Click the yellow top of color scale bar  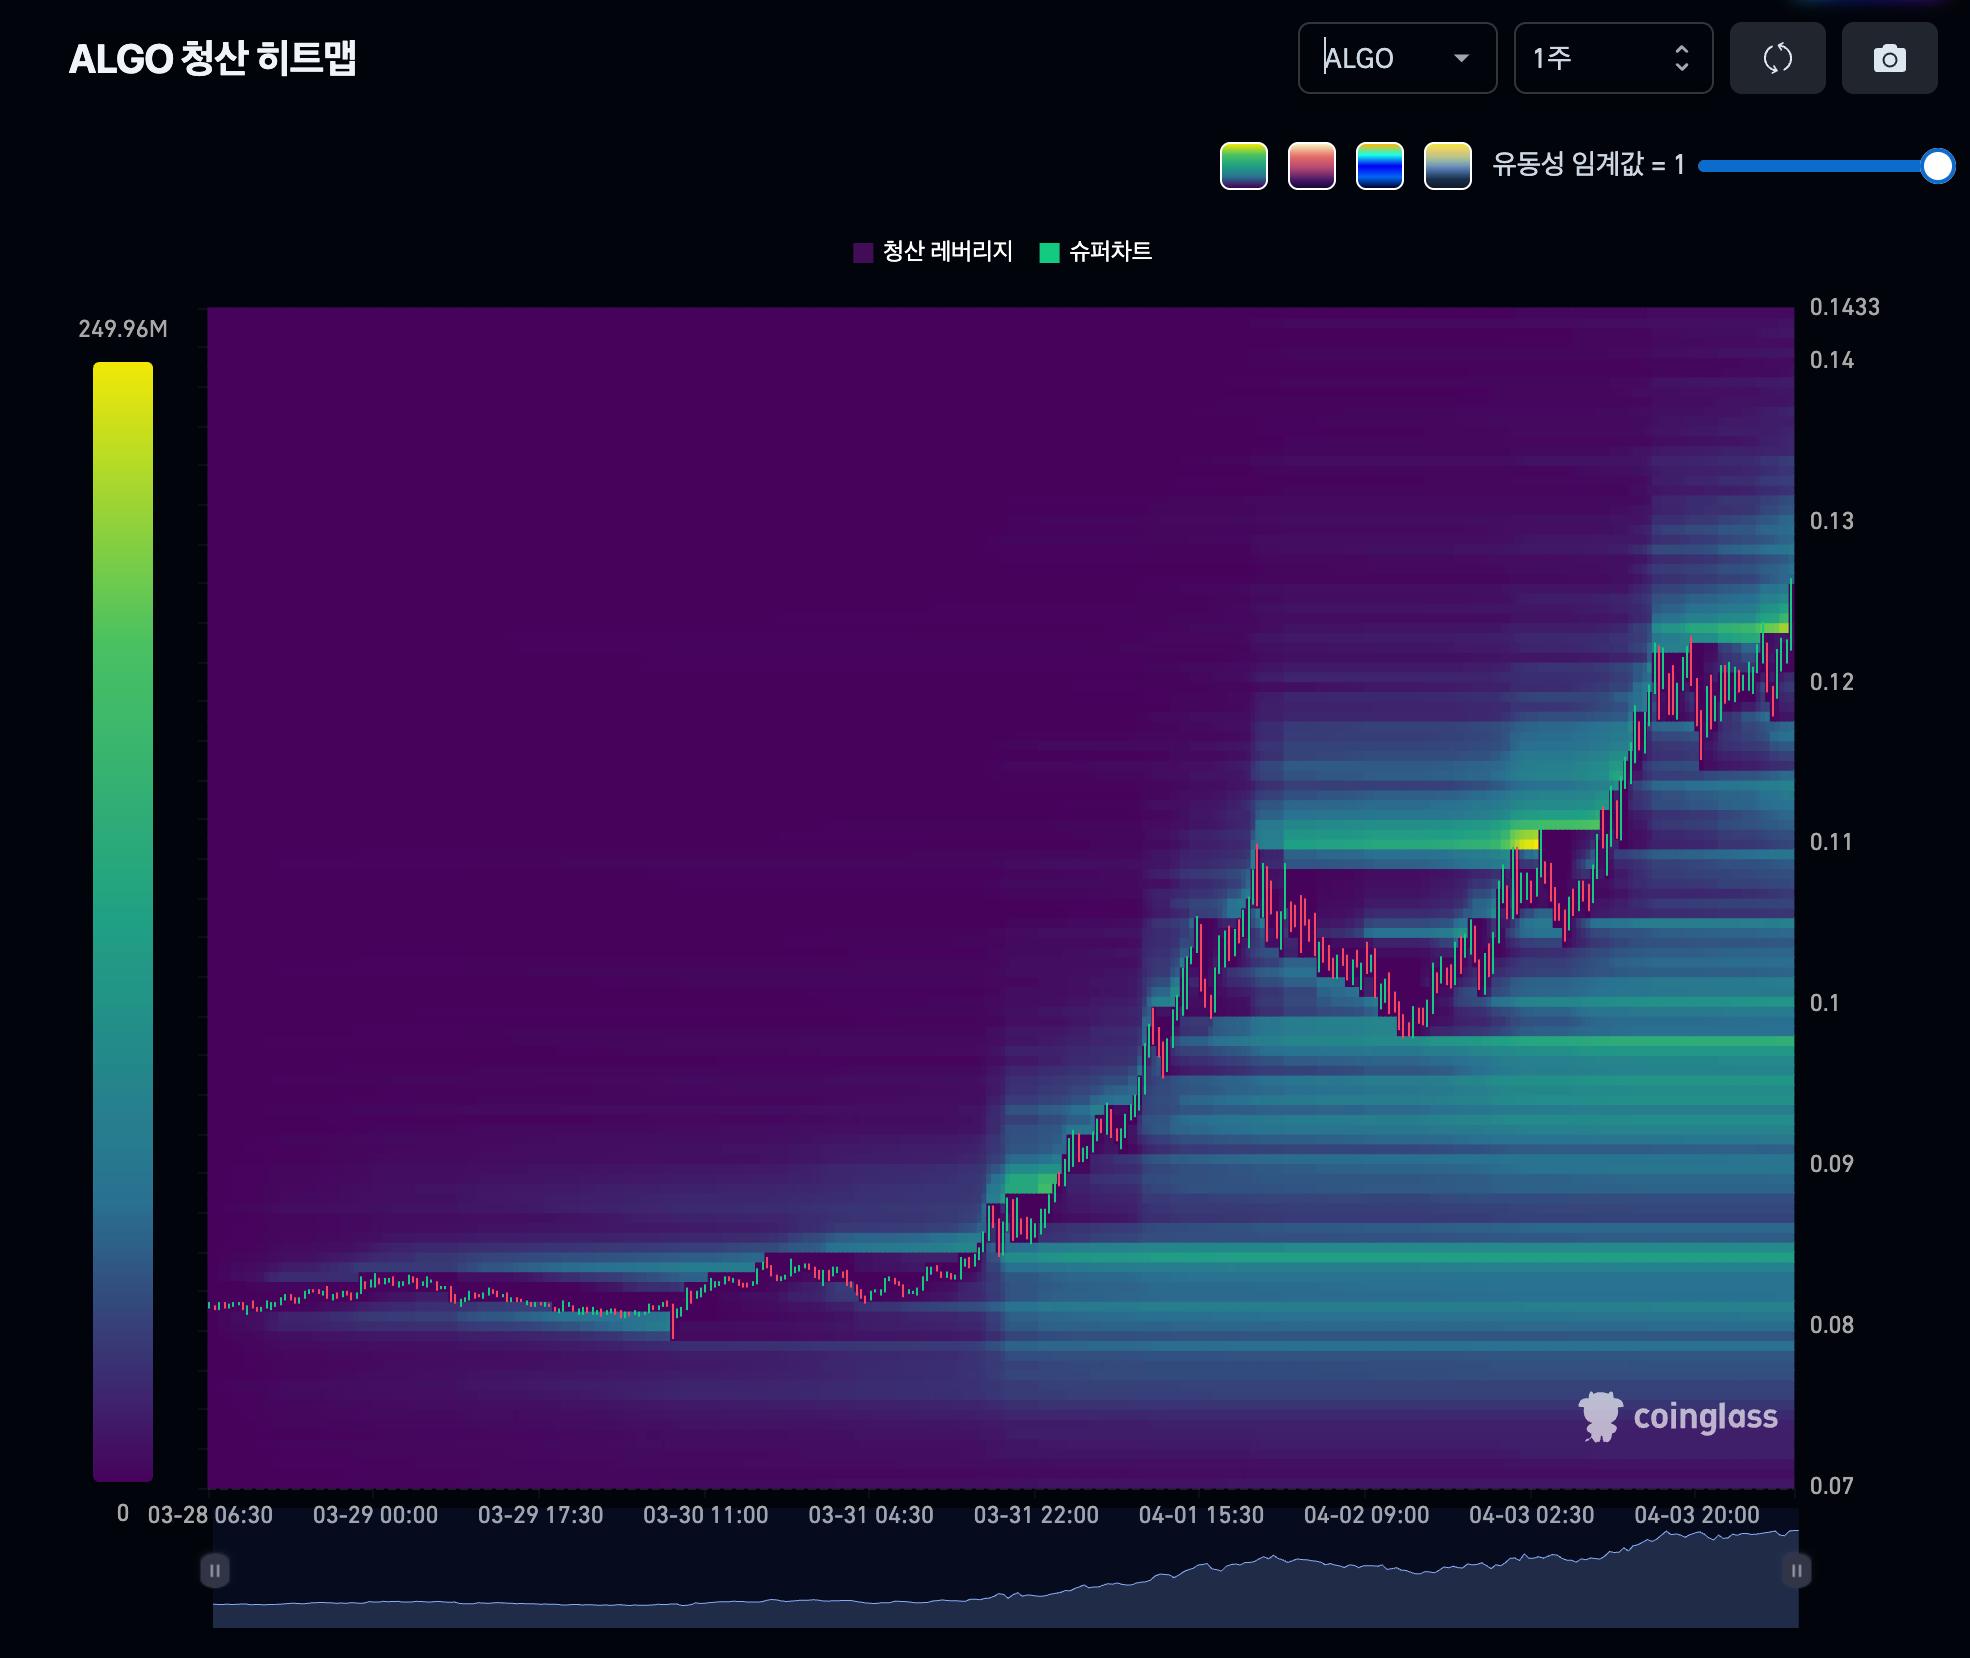[x=122, y=375]
